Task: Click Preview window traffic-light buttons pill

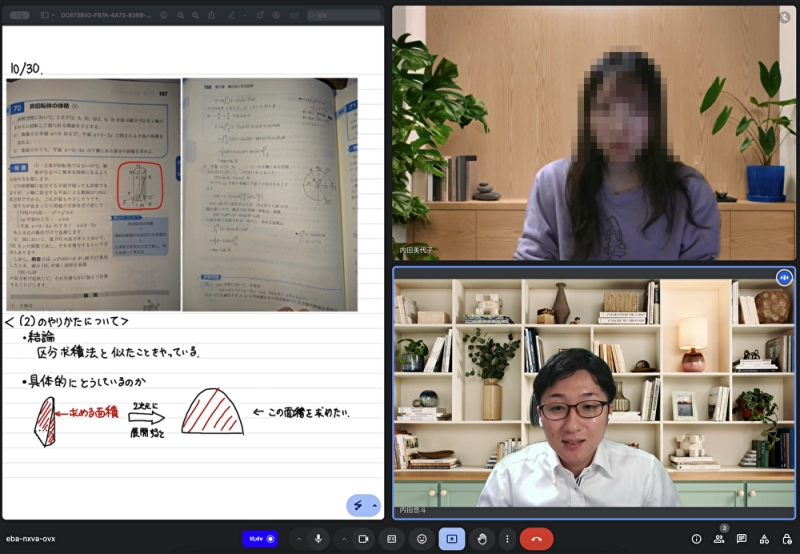Action: click(19, 15)
